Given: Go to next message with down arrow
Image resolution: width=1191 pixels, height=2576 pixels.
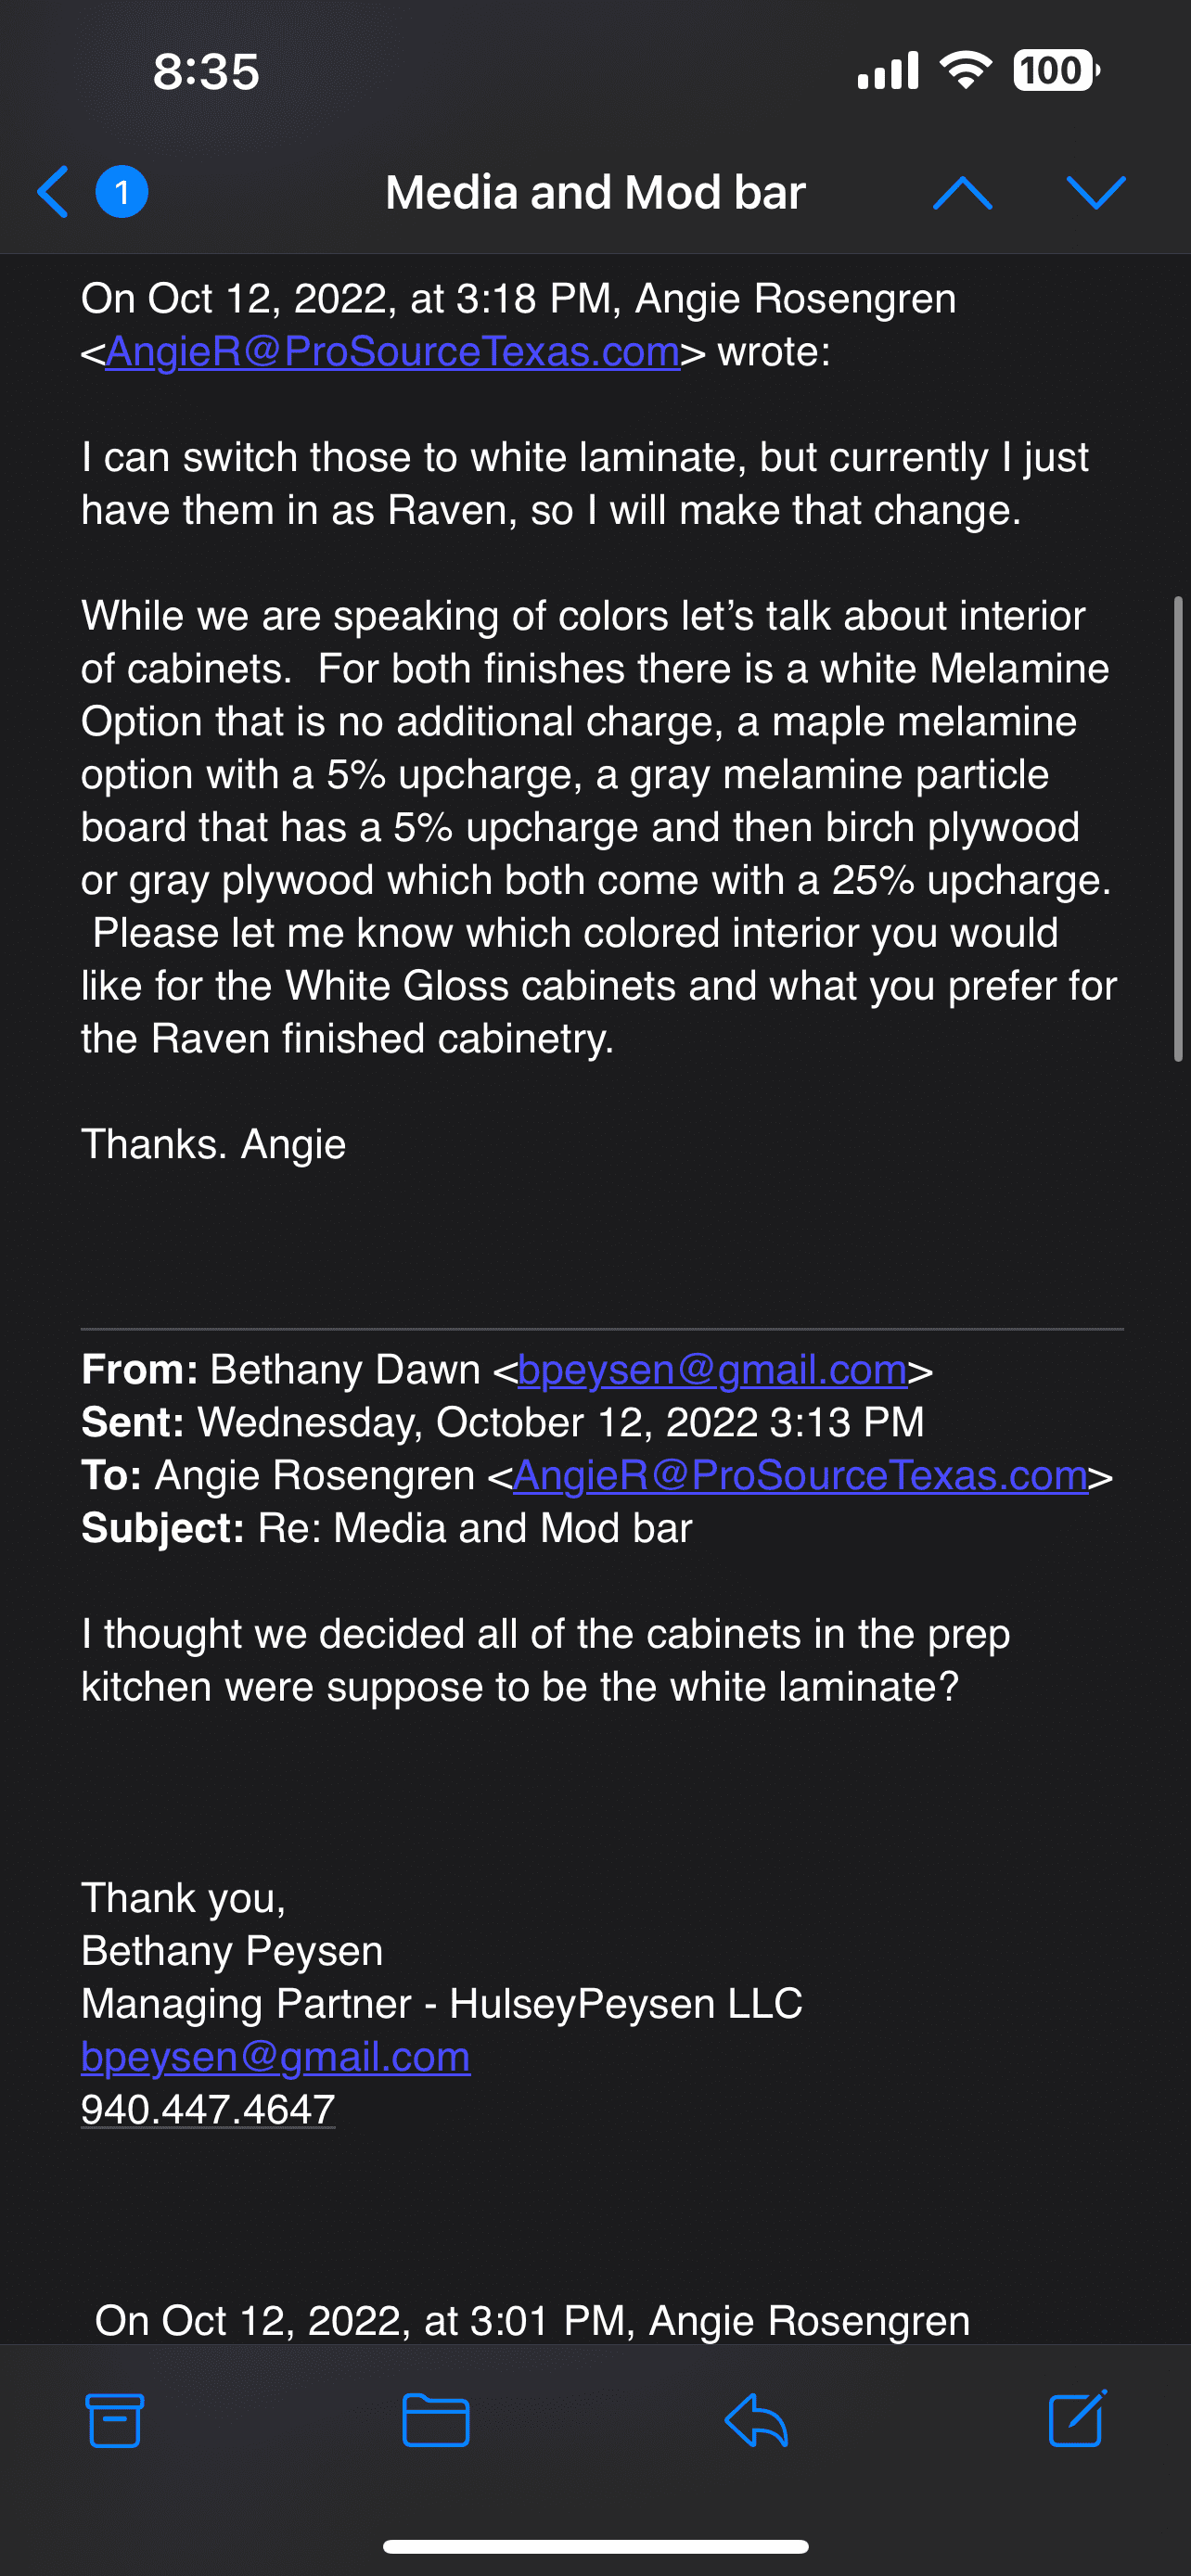Looking at the screenshot, I should click(x=1096, y=192).
